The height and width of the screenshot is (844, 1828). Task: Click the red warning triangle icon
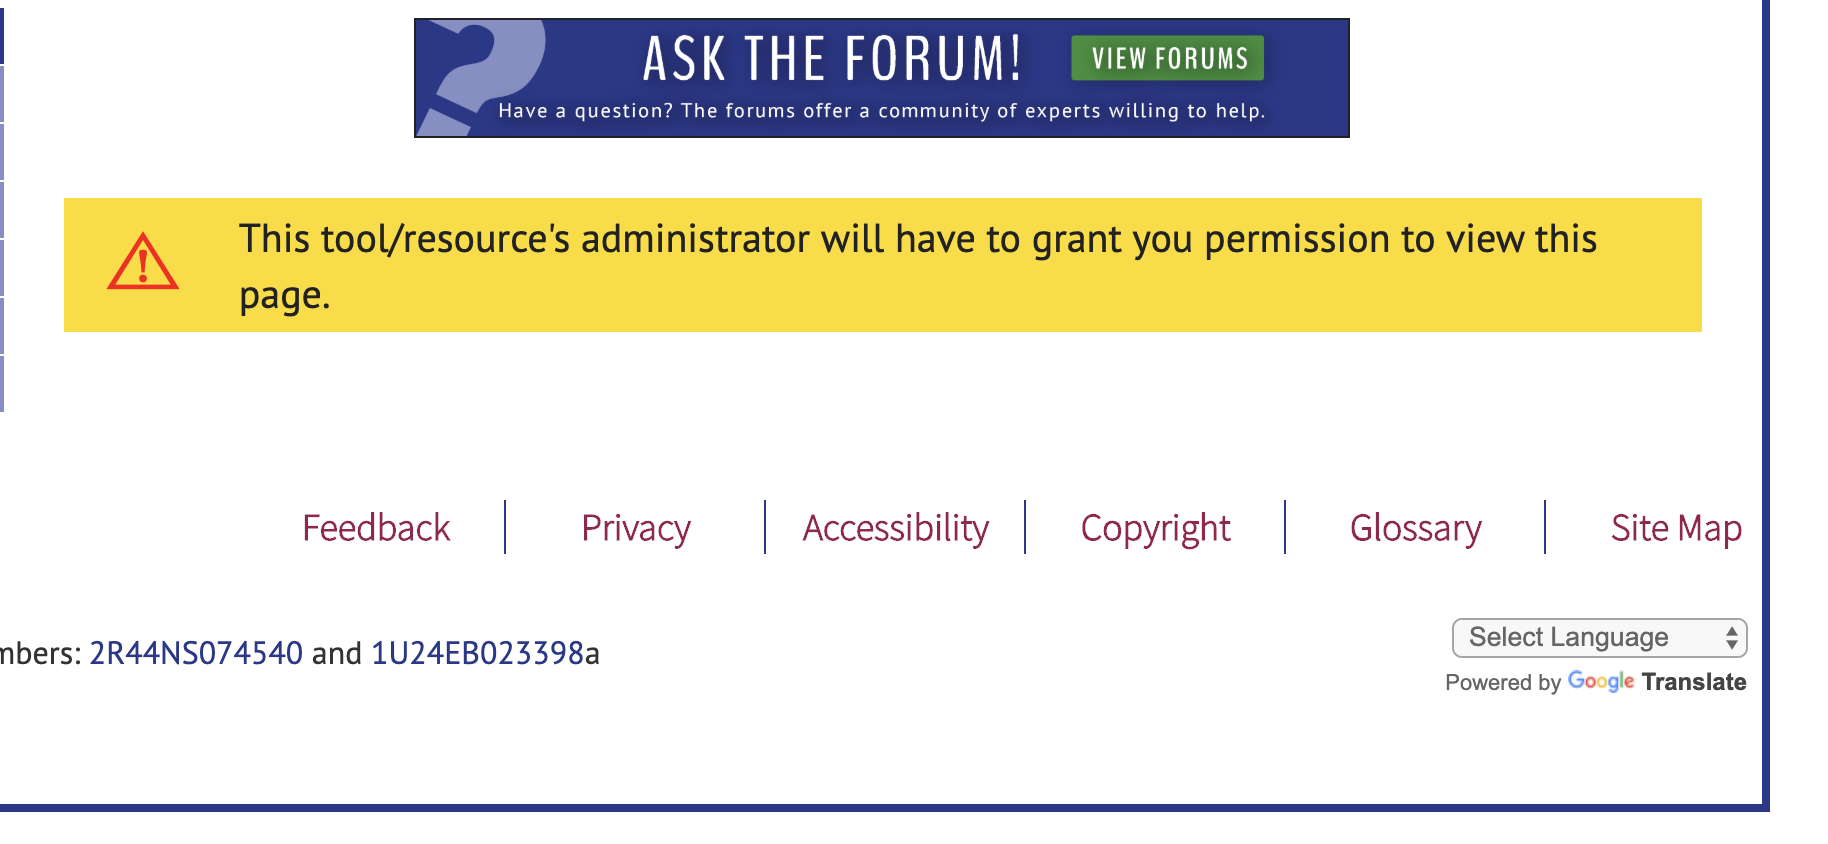pos(143,263)
